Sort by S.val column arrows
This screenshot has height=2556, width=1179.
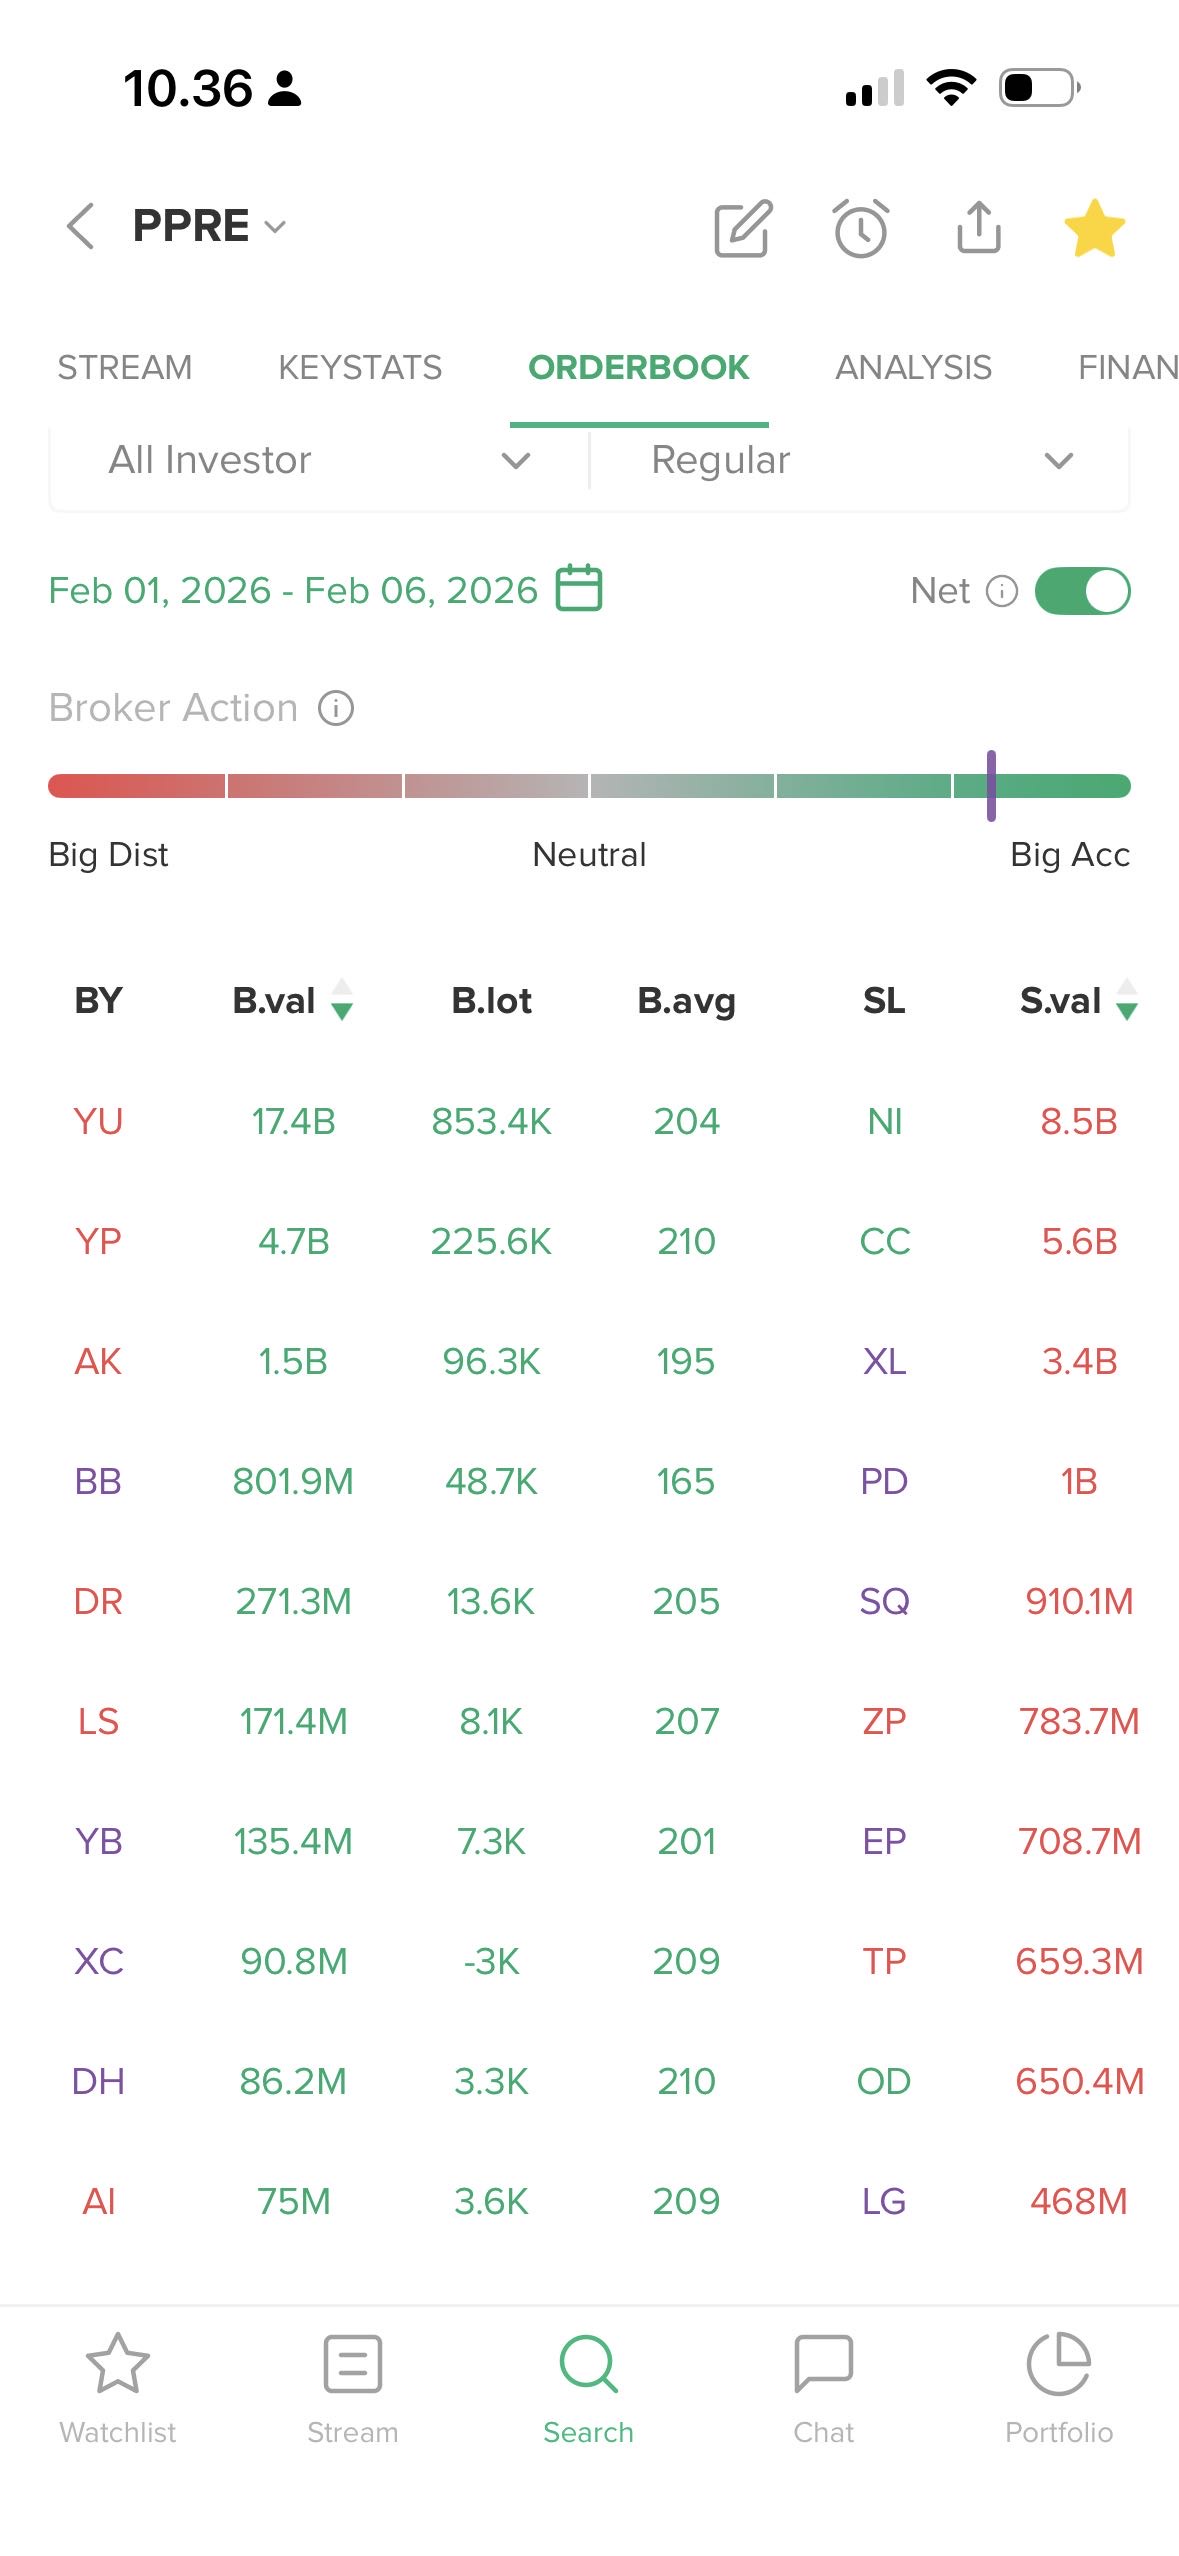1127,1000
